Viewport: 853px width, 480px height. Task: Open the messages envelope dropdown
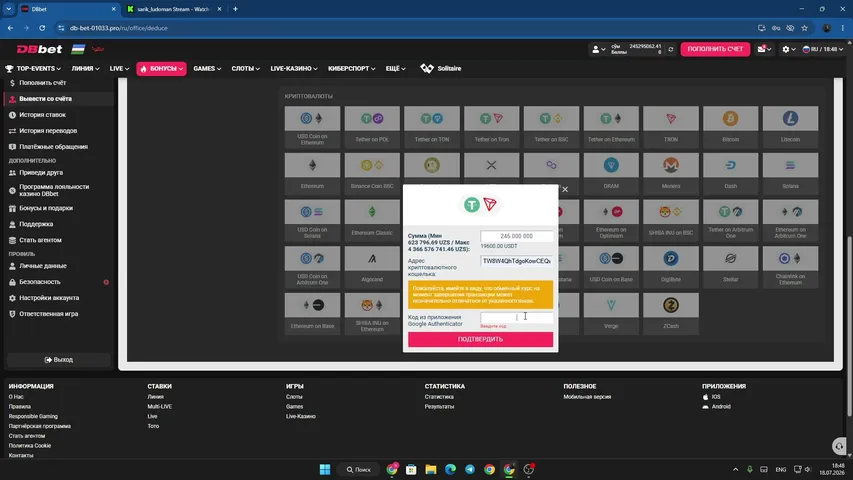tap(764, 49)
